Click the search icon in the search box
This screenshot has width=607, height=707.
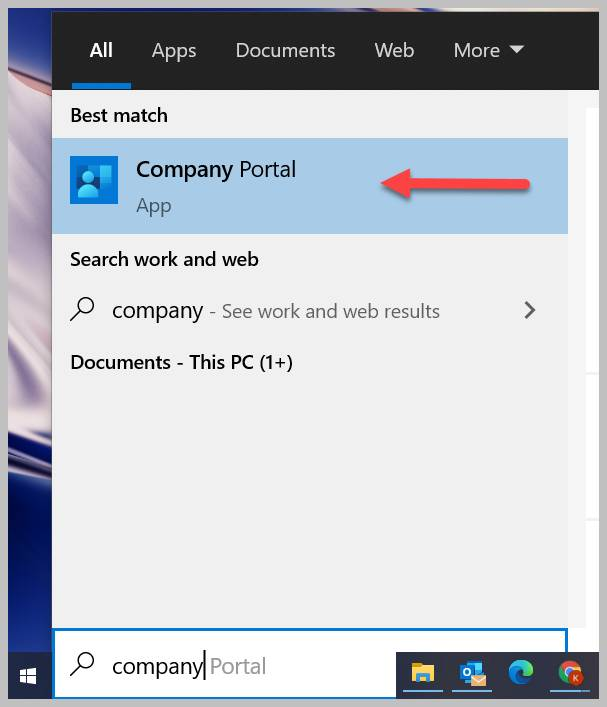(82, 665)
